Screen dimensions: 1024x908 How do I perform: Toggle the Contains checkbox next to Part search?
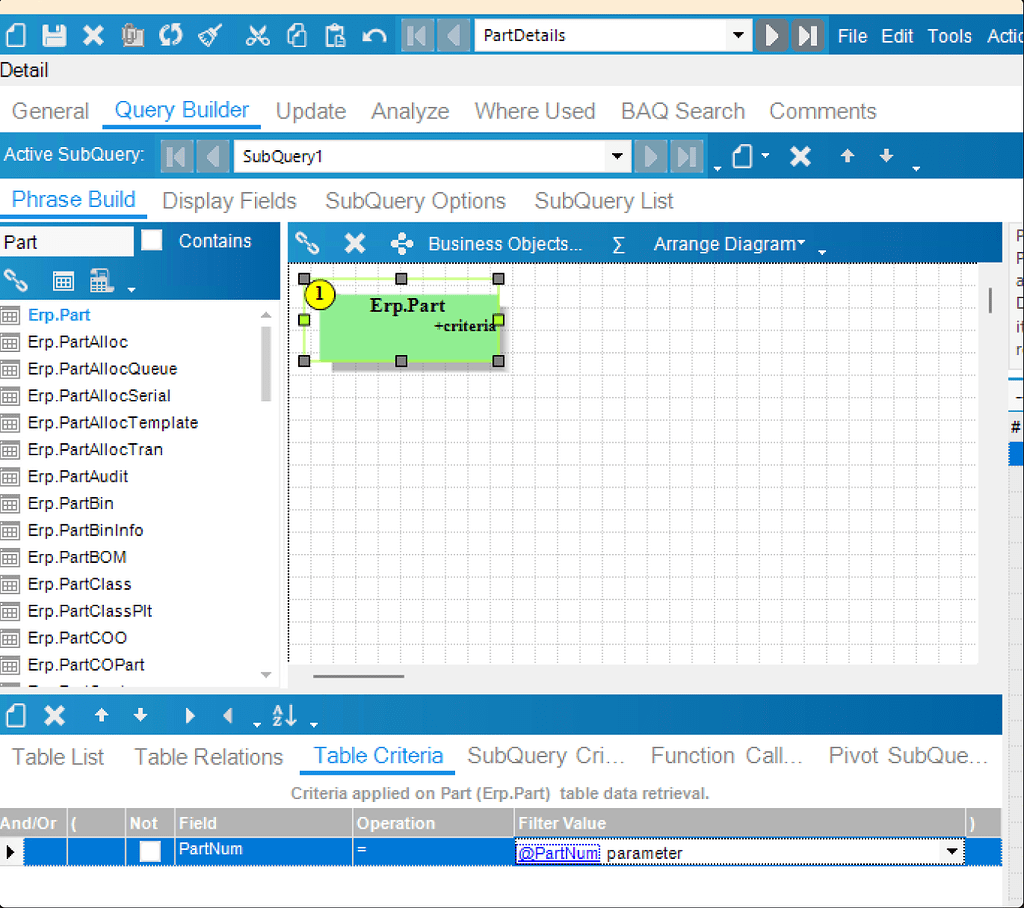pyautogui.click(x=152, y=240)
